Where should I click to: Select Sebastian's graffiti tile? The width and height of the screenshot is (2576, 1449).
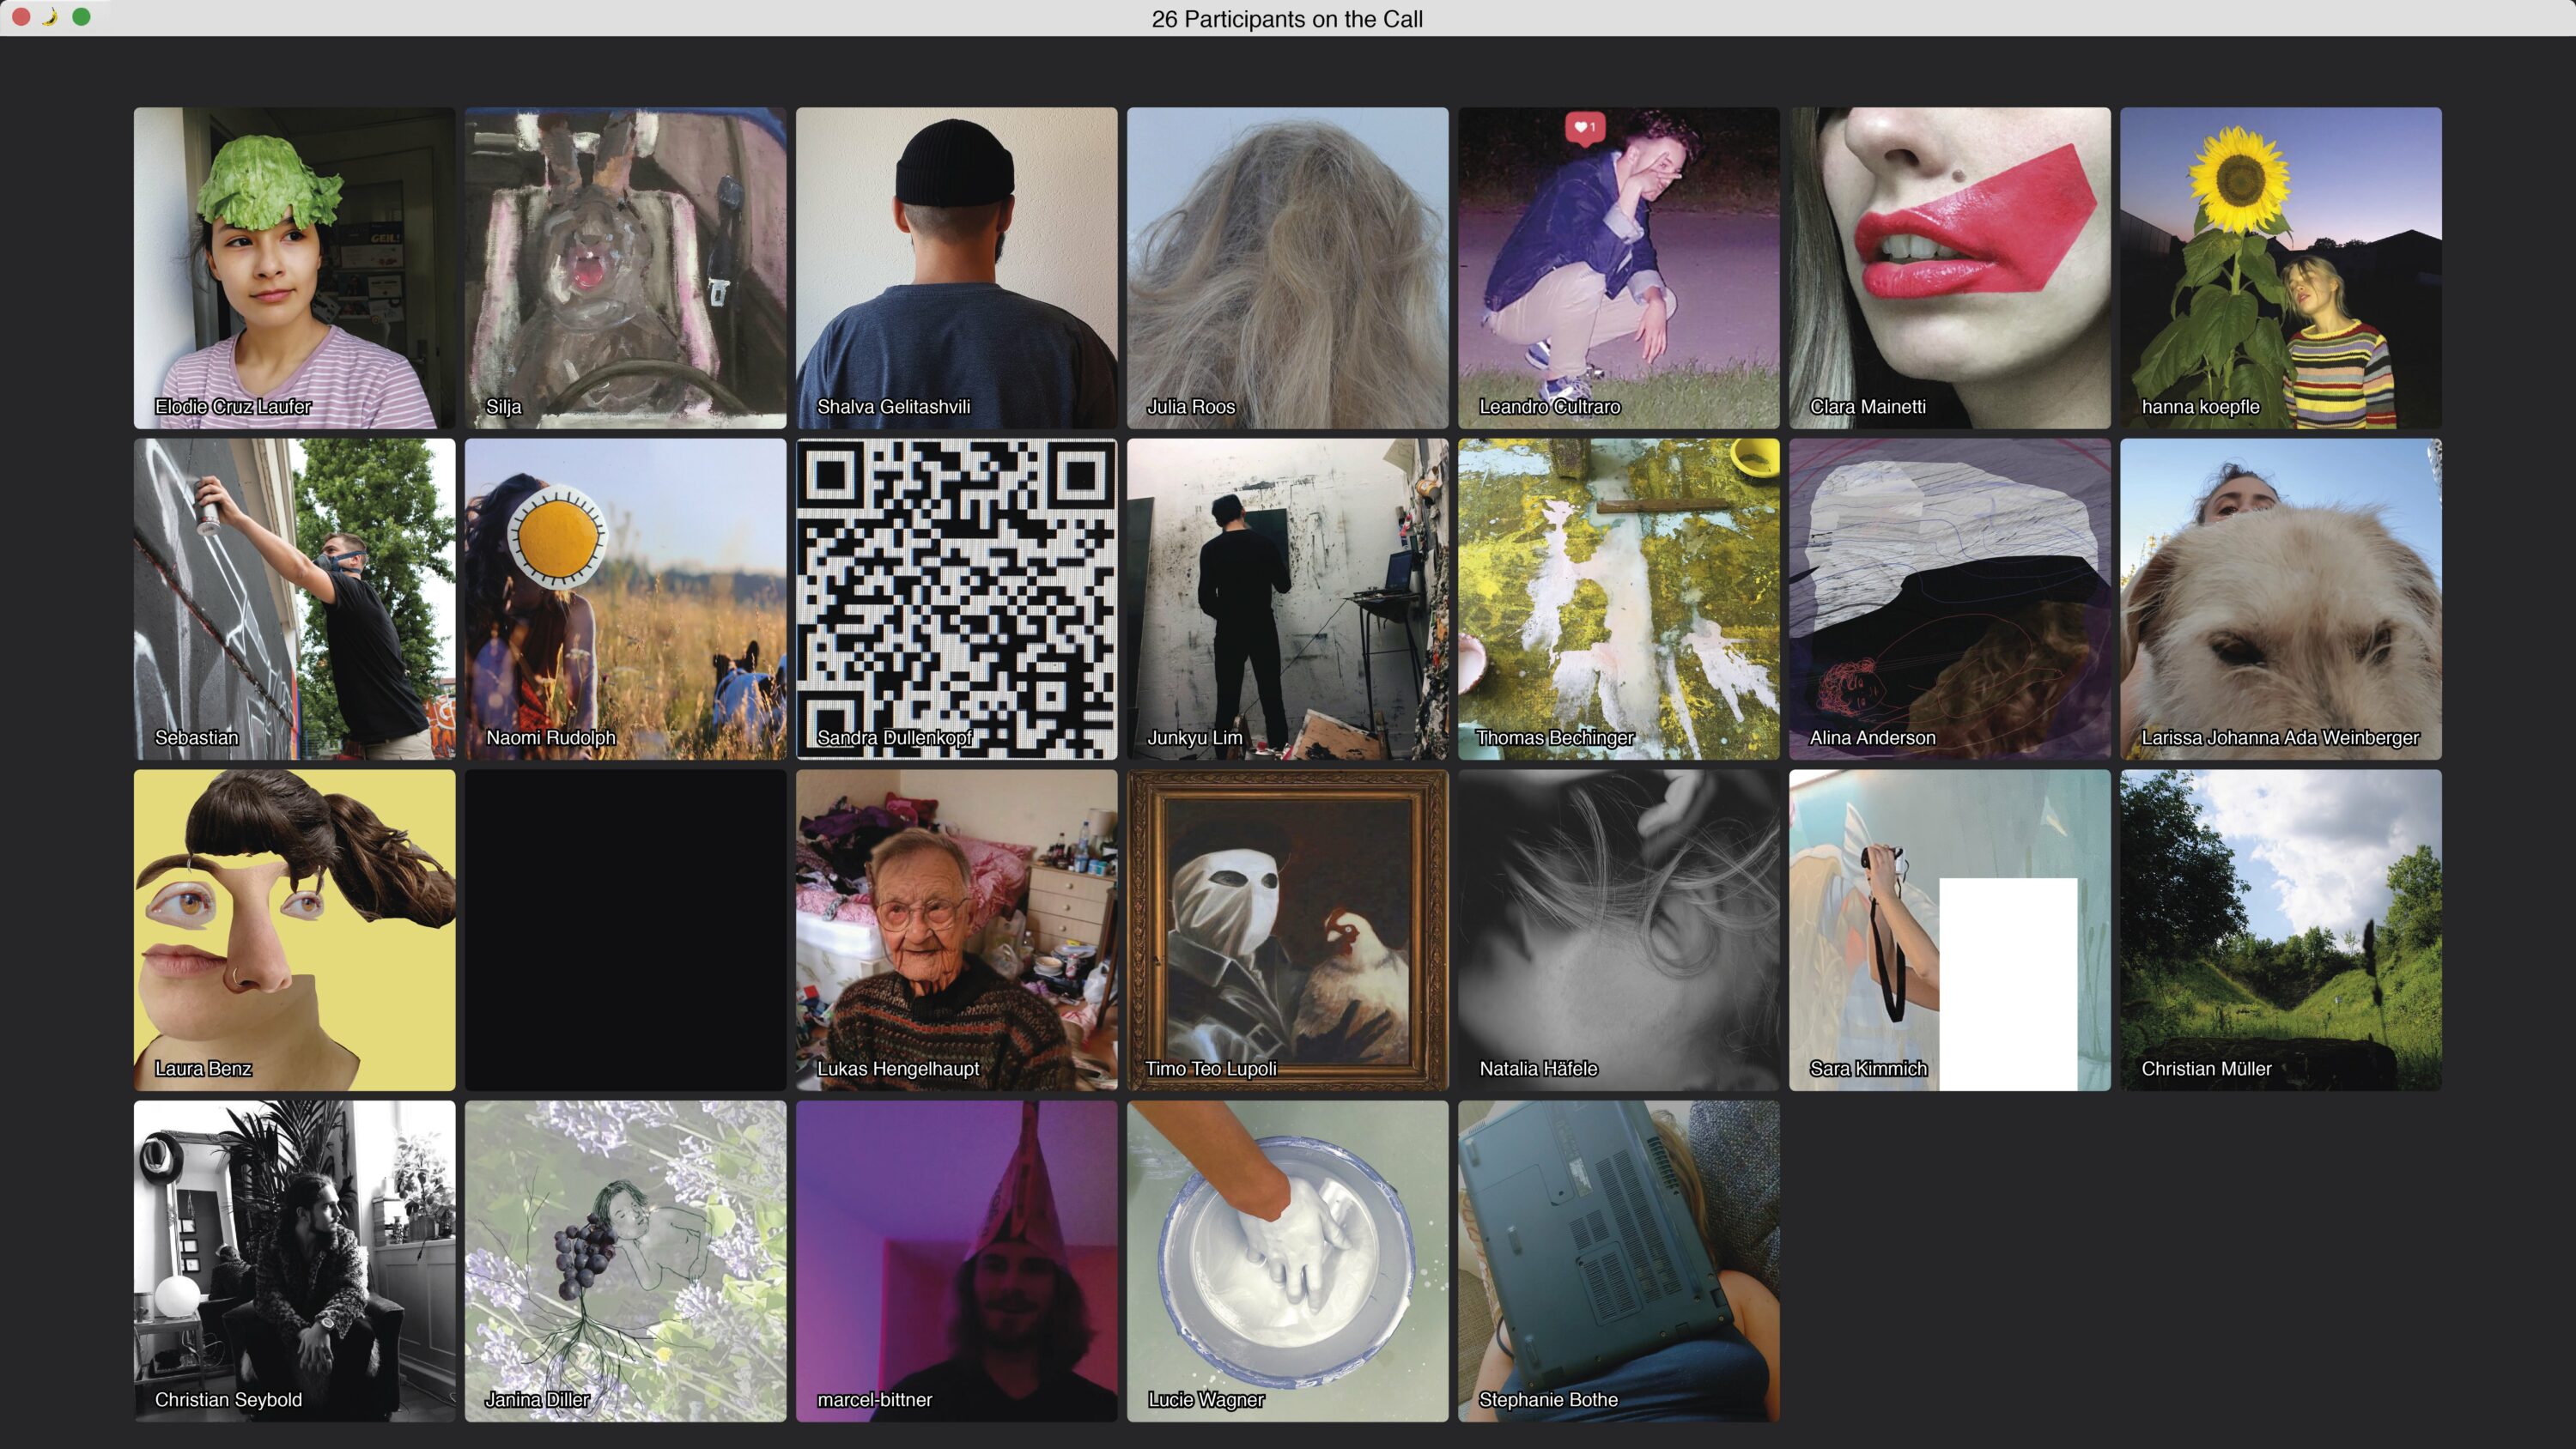294,599
